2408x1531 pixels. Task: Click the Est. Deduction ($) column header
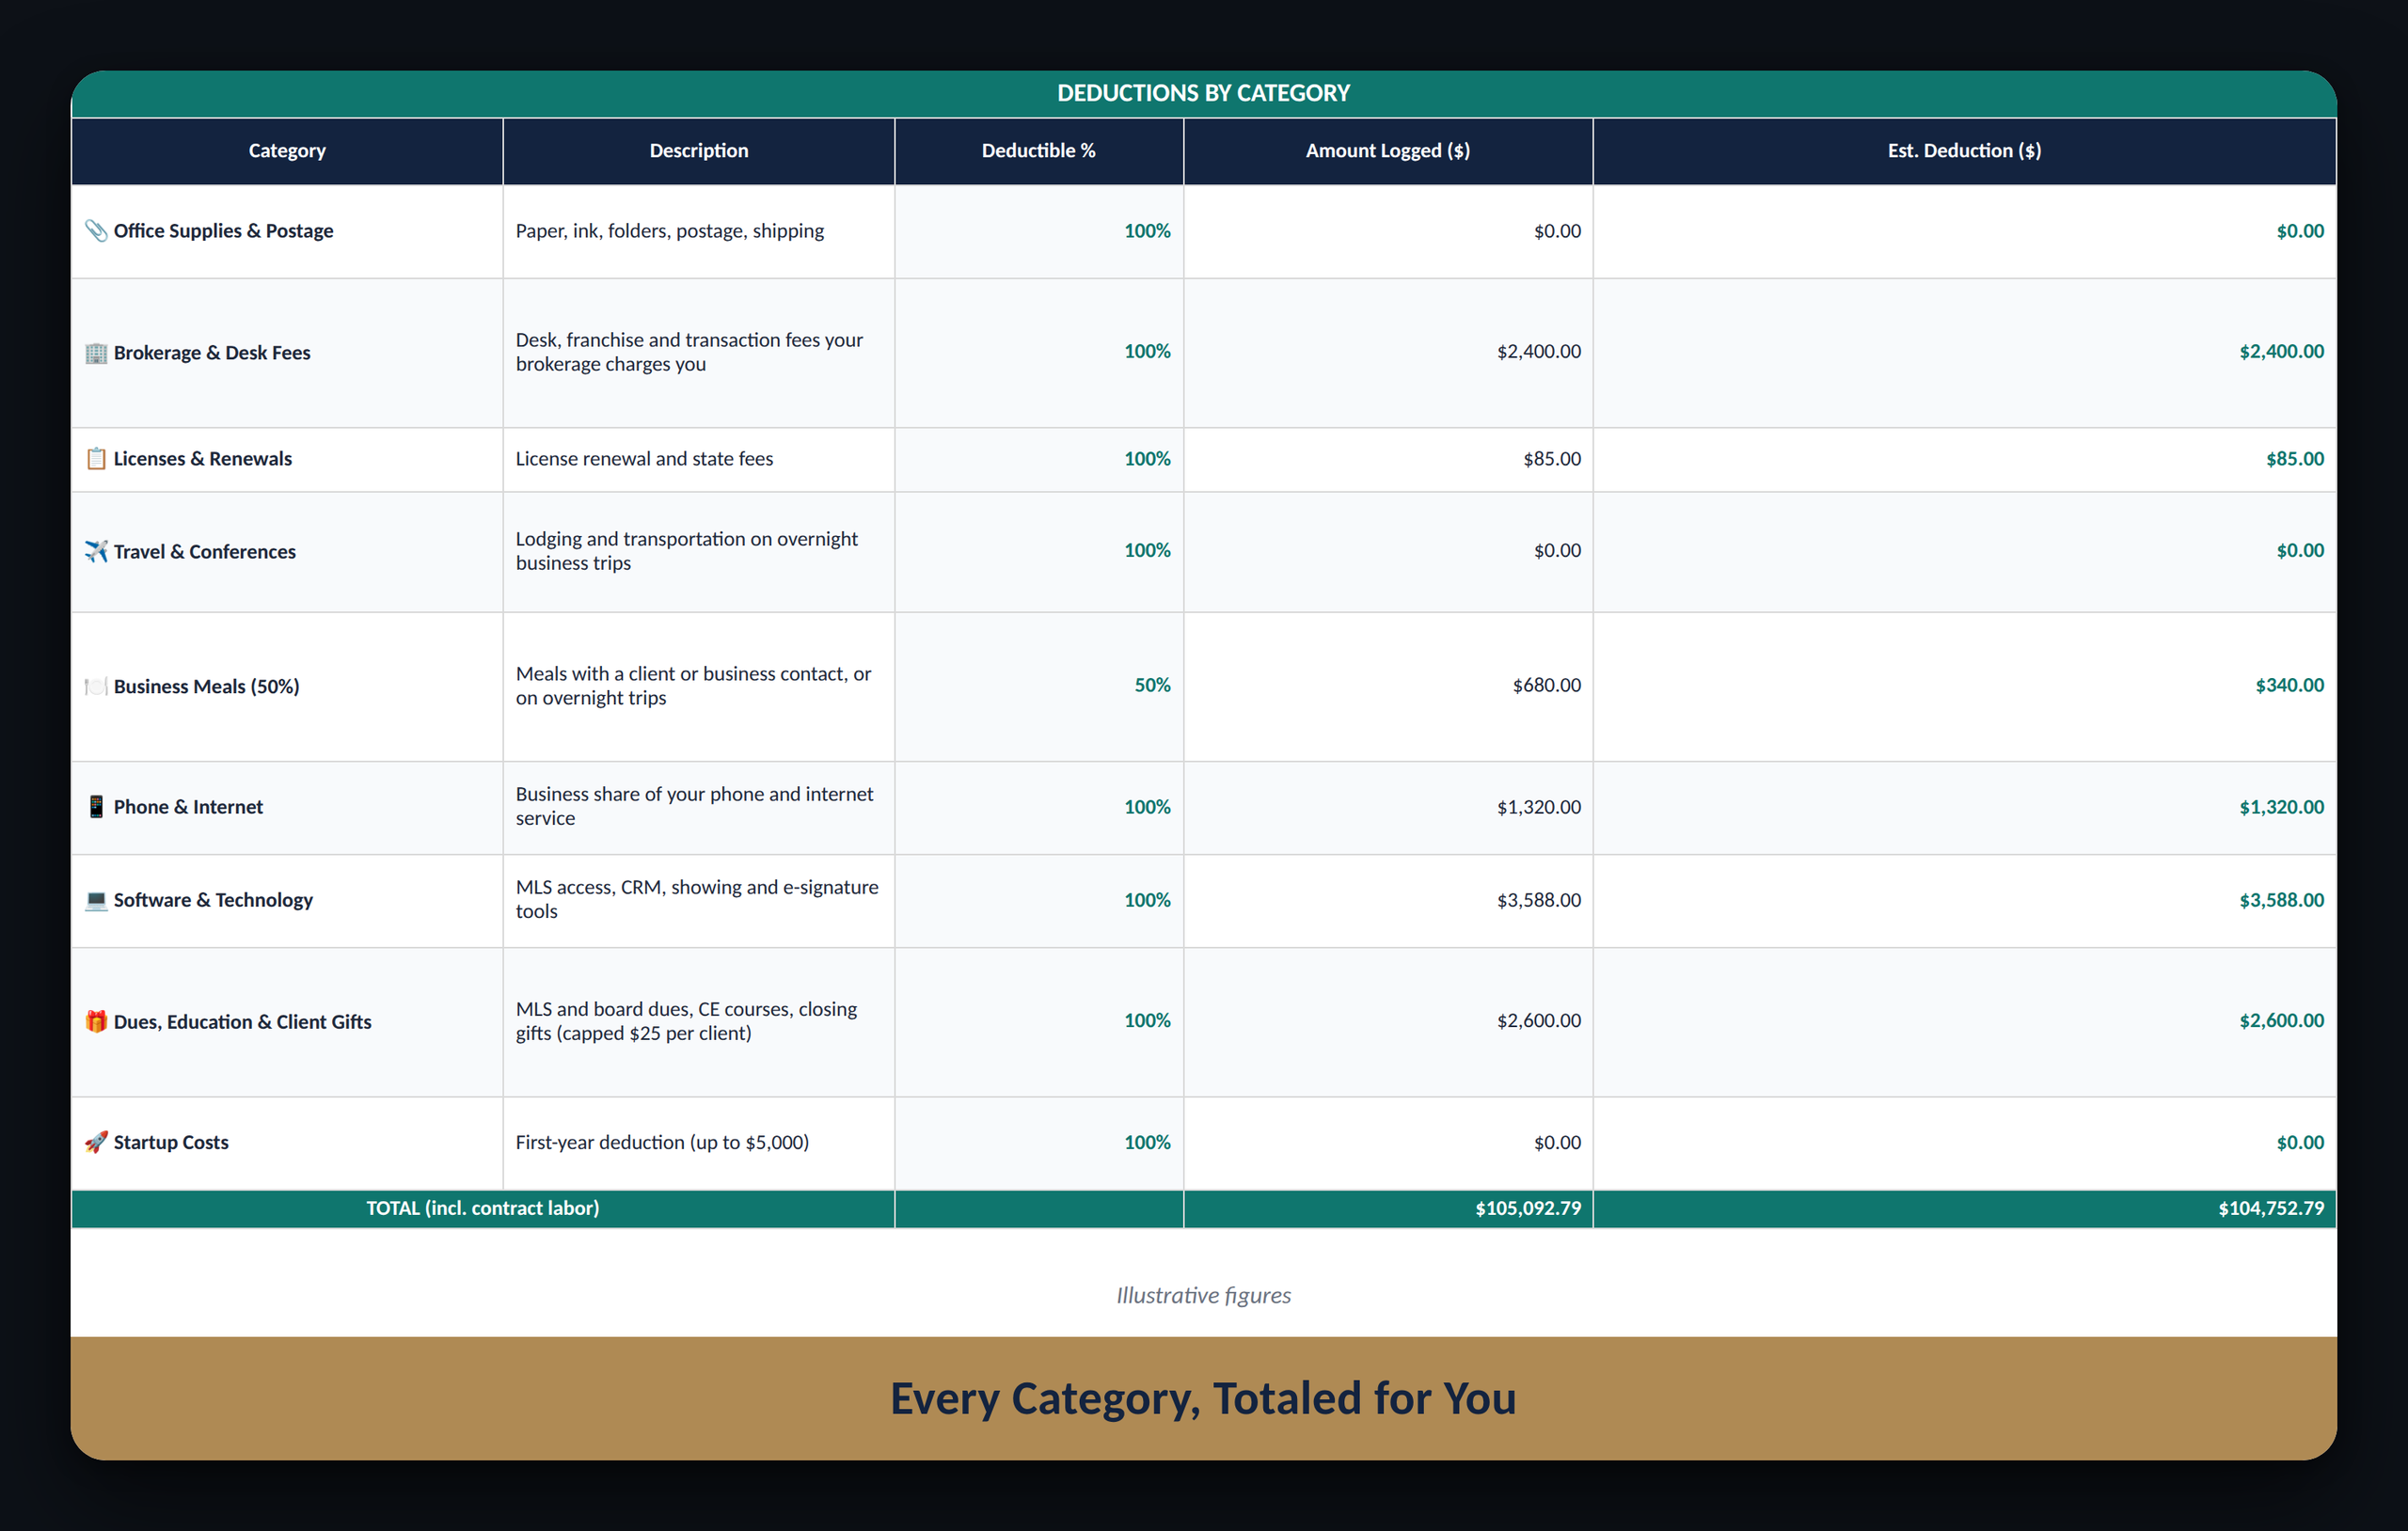(x=1965, y=151)
